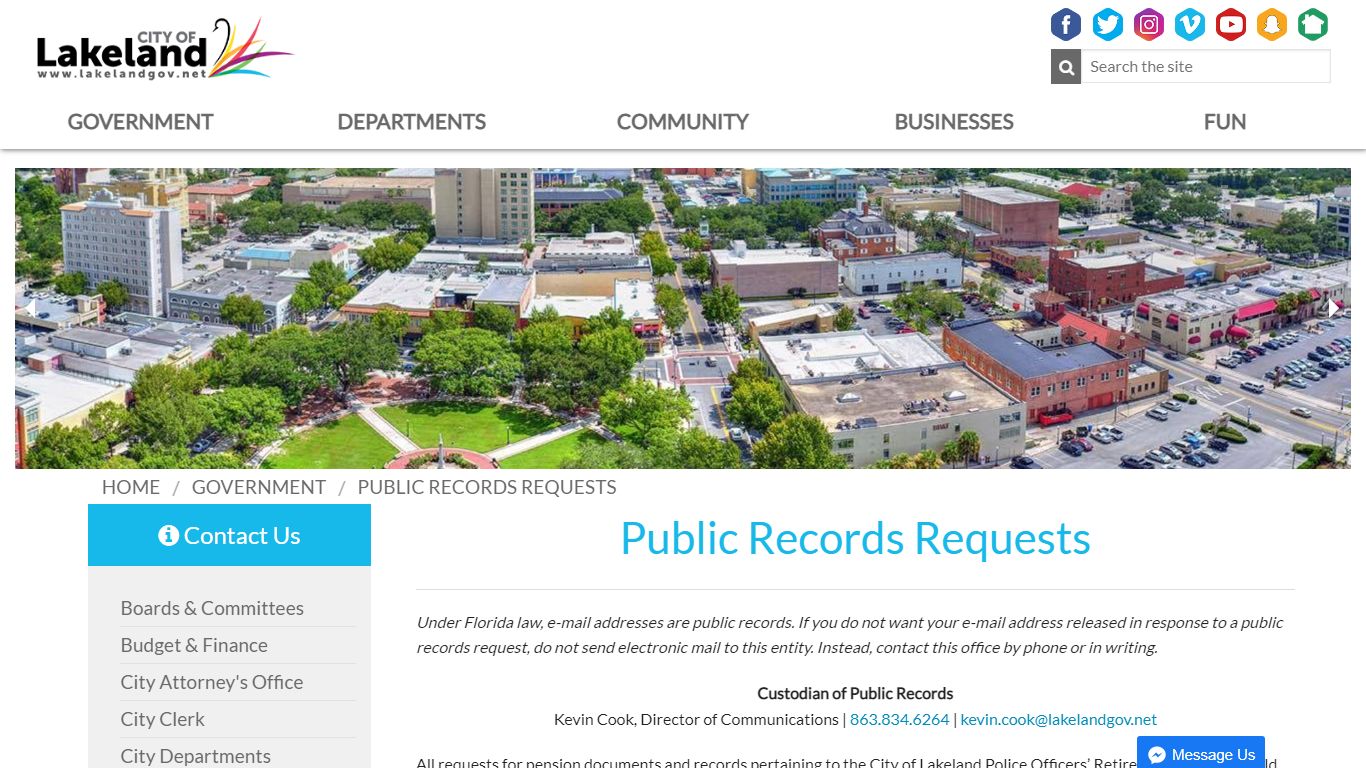Open Boards & Committees sidebar link
1366x768 pixels.
pos(212,608)
